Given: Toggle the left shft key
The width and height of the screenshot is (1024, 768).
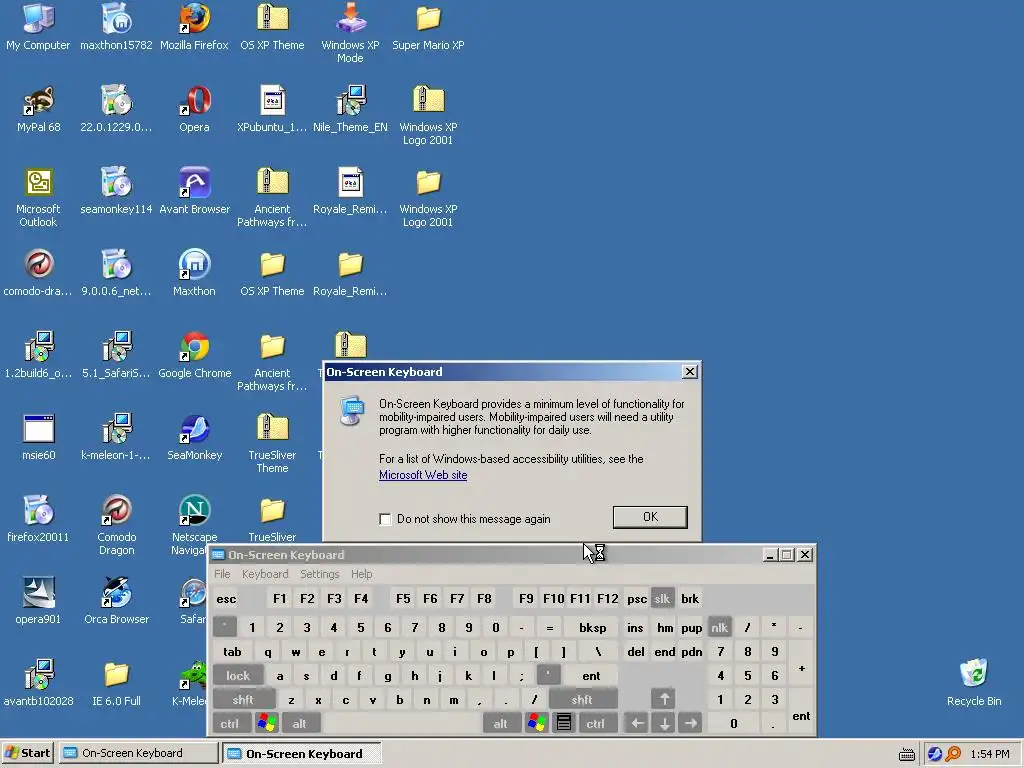Looking at the screenshot, I should click(x=243, y=699).
